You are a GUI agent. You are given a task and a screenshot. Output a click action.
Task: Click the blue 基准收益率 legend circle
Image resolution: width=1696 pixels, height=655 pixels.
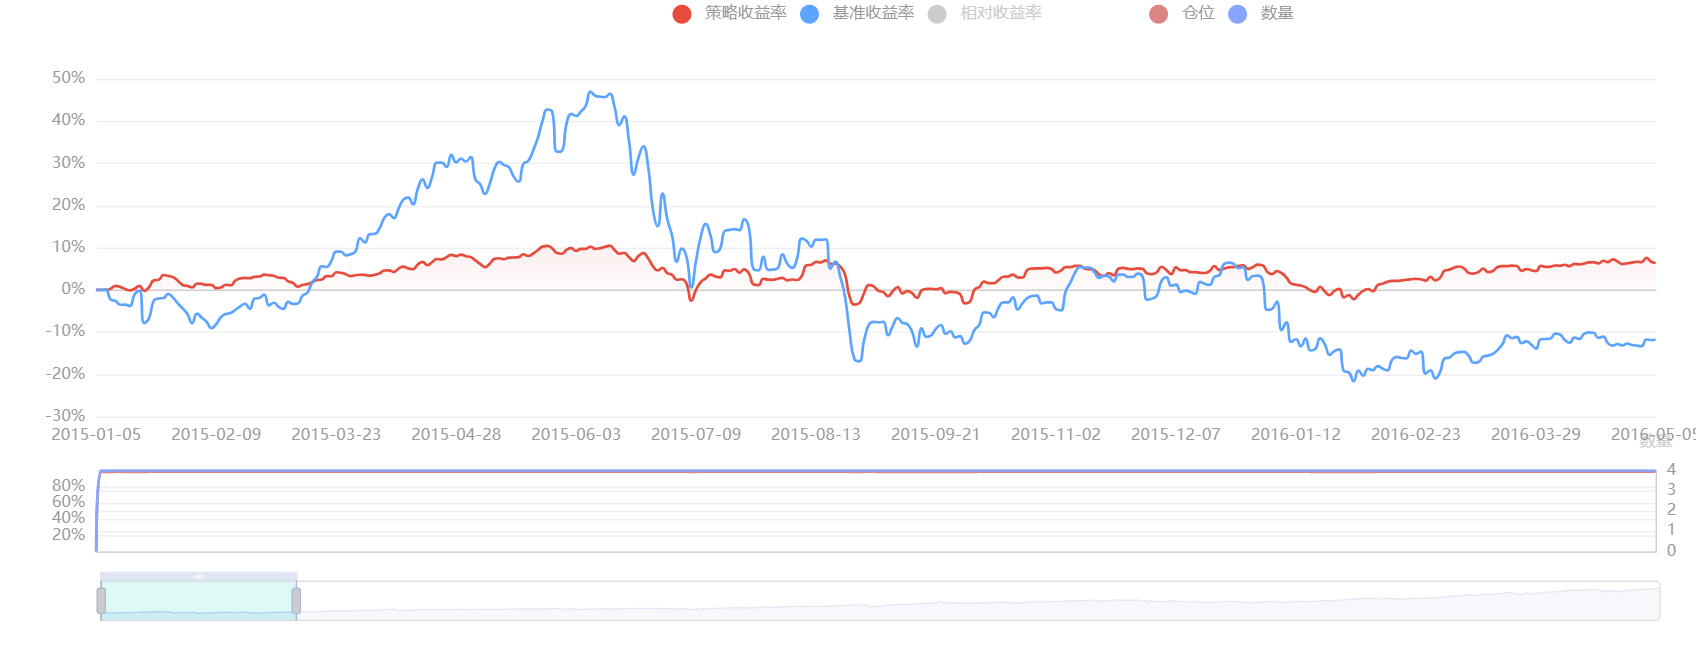tap(810, 14)
